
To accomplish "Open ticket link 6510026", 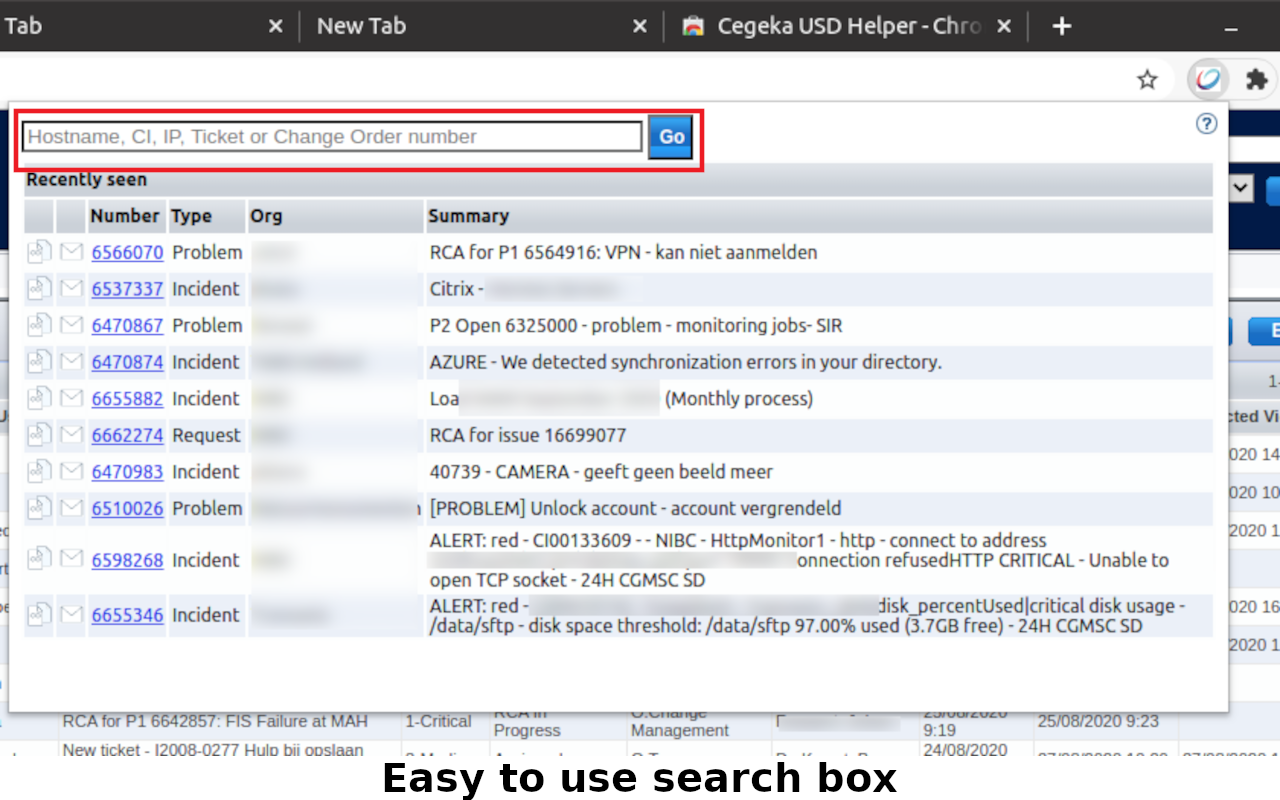I will point(127,509).
